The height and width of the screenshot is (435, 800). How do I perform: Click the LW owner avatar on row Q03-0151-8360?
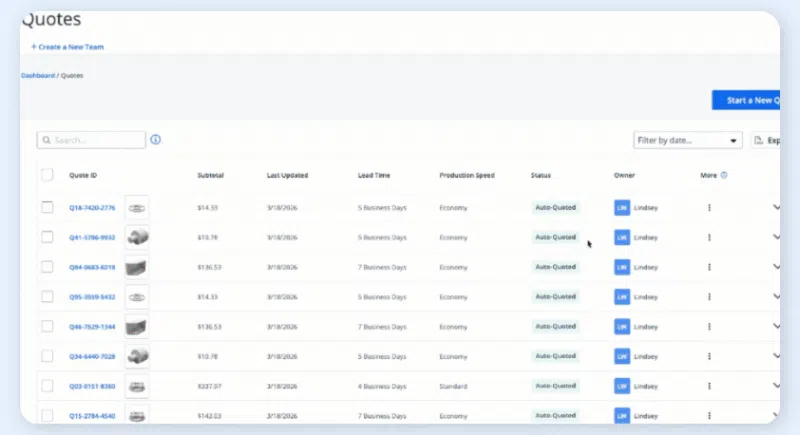coord(622,386)
